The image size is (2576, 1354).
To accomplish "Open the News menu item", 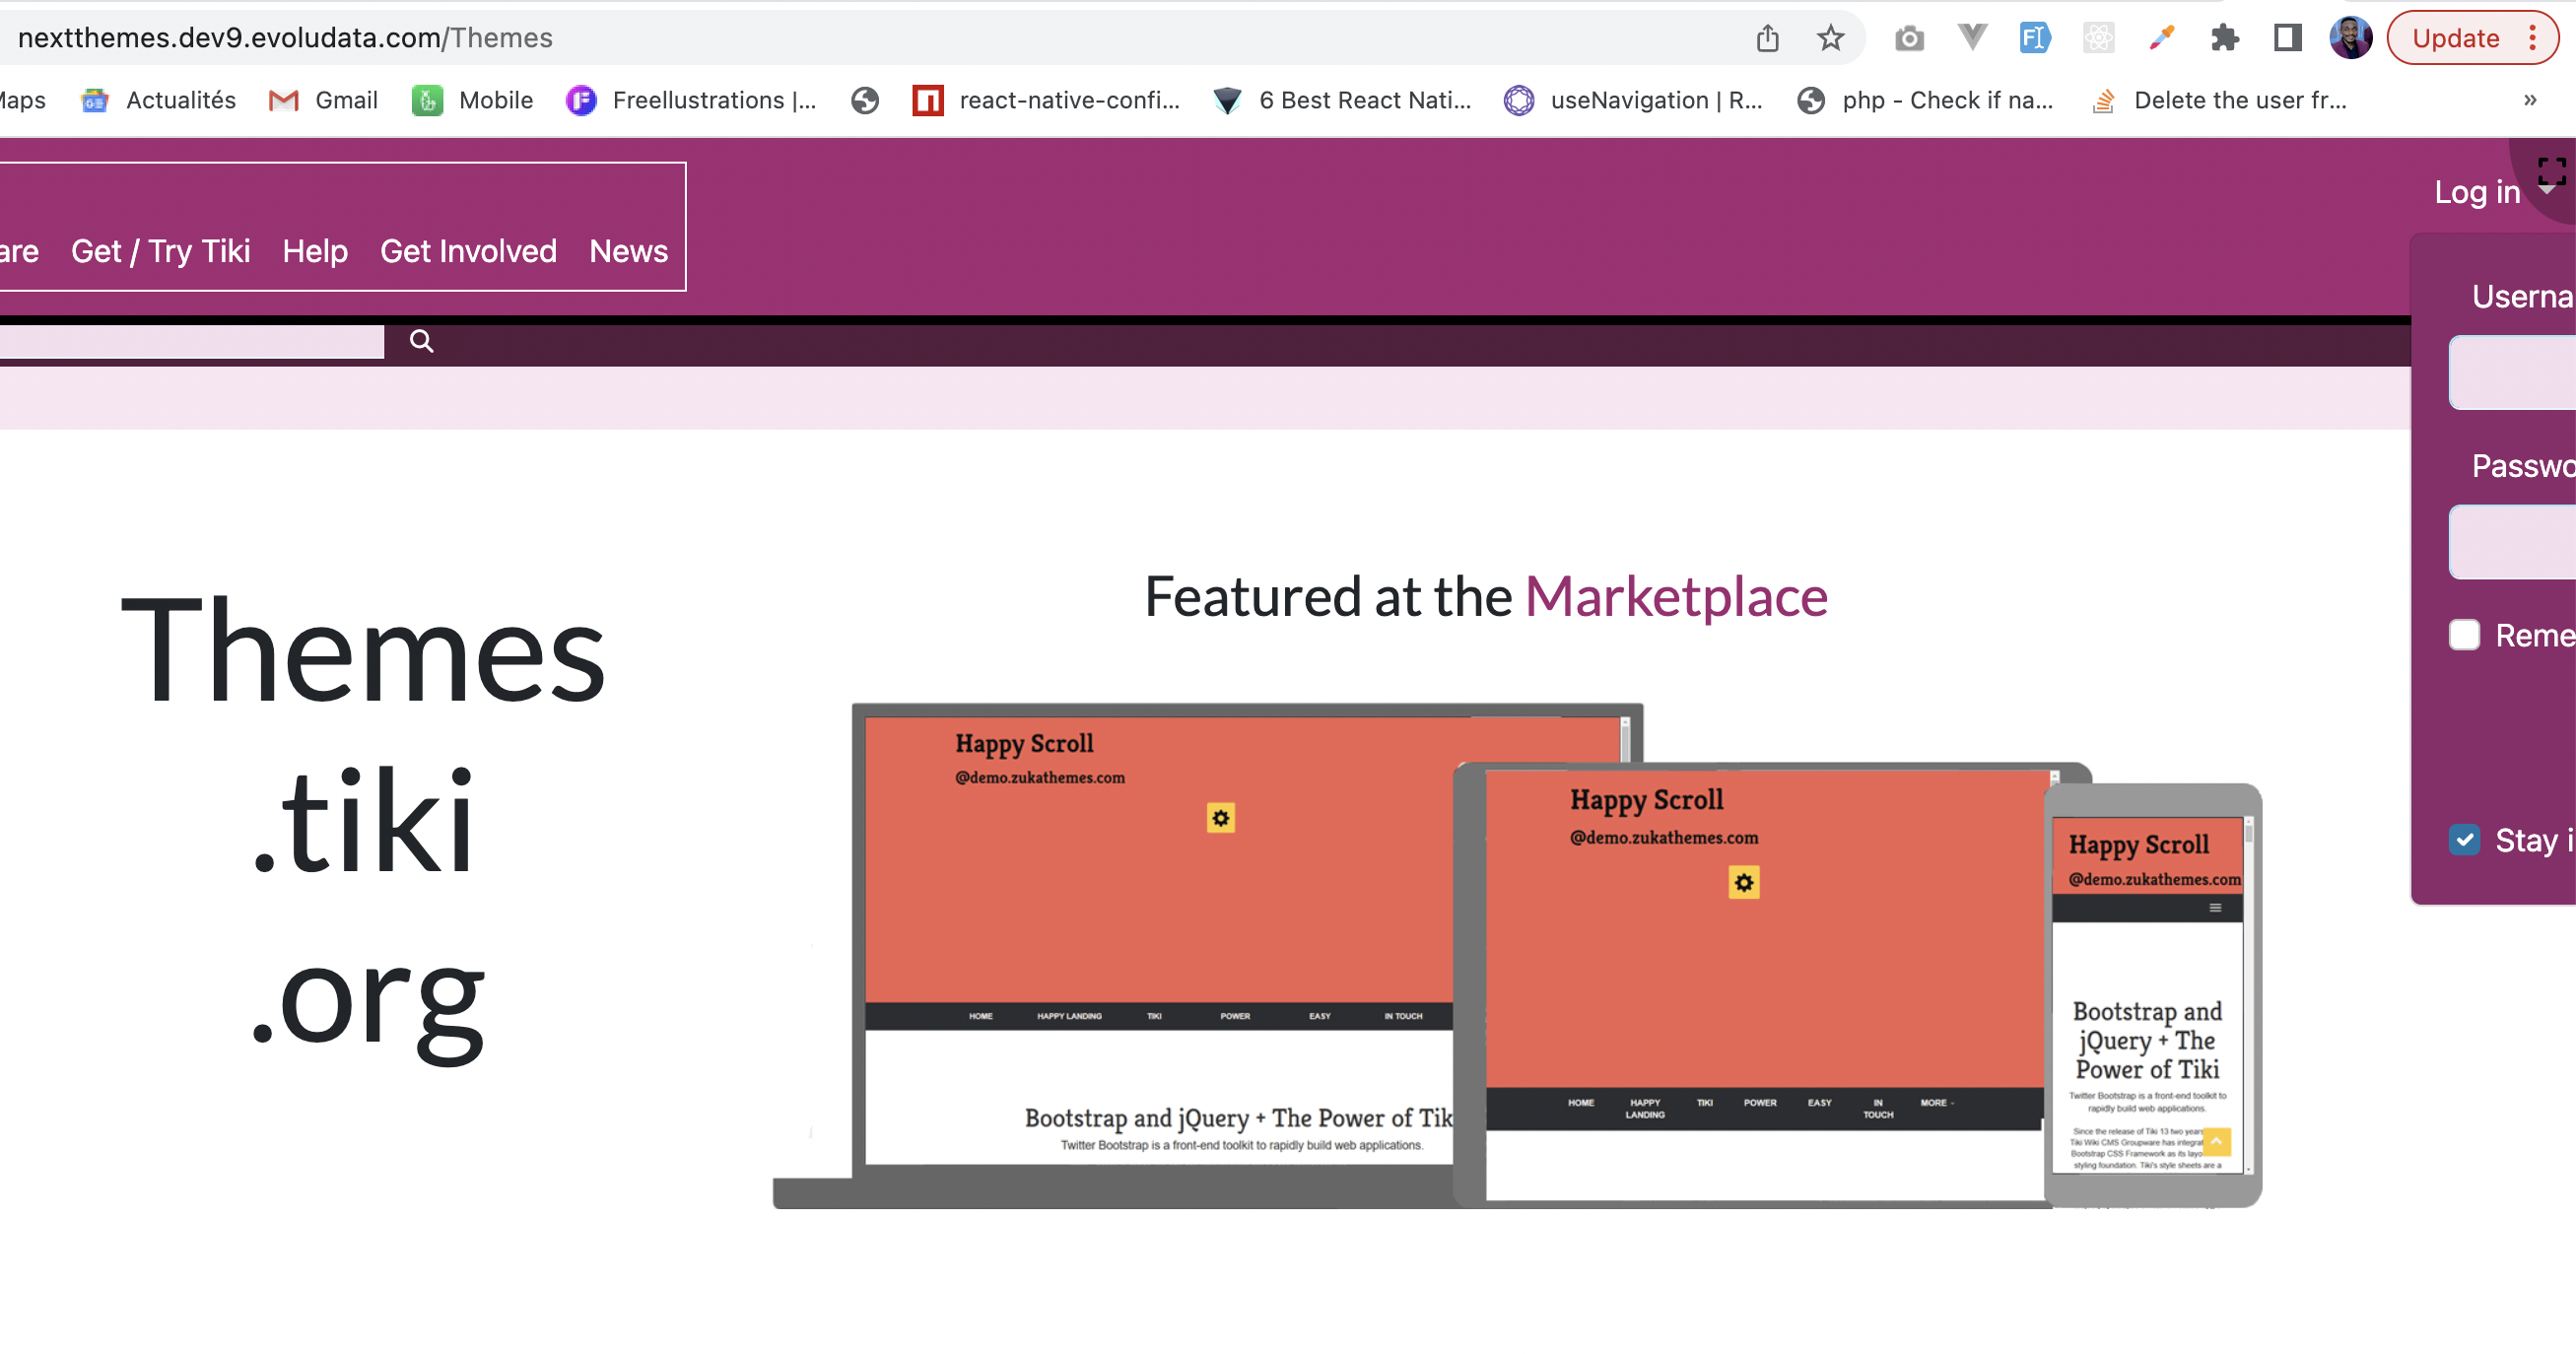I will click(x=628, y=251).
